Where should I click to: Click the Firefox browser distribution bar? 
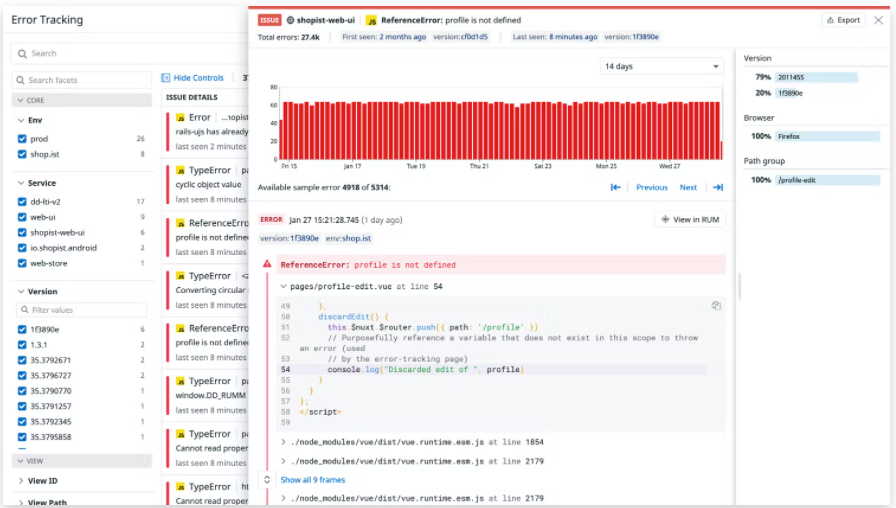click(827, 137)
